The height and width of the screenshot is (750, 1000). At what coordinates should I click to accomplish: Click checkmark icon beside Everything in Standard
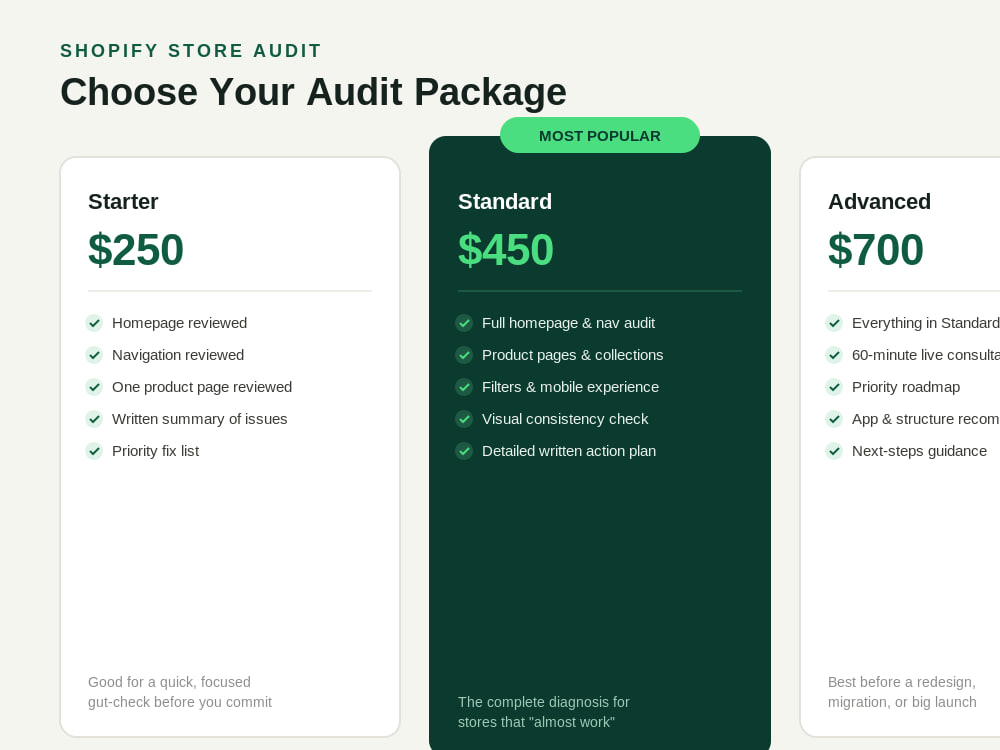(834, 323)
